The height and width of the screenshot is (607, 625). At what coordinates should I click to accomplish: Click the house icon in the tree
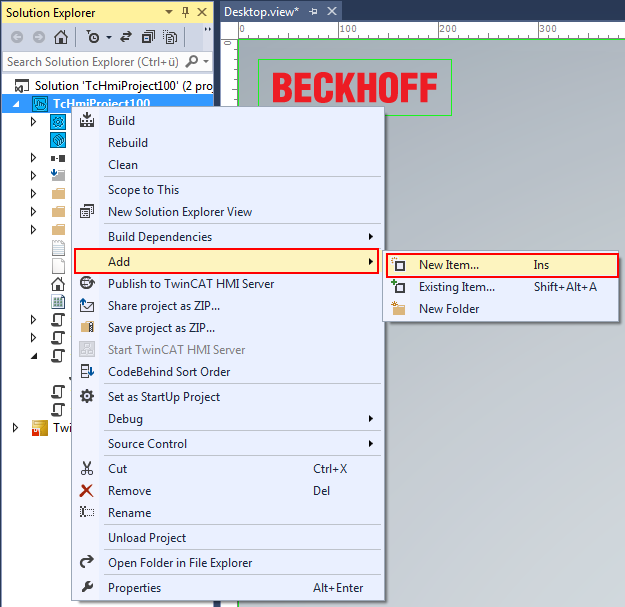click(58, 284)
